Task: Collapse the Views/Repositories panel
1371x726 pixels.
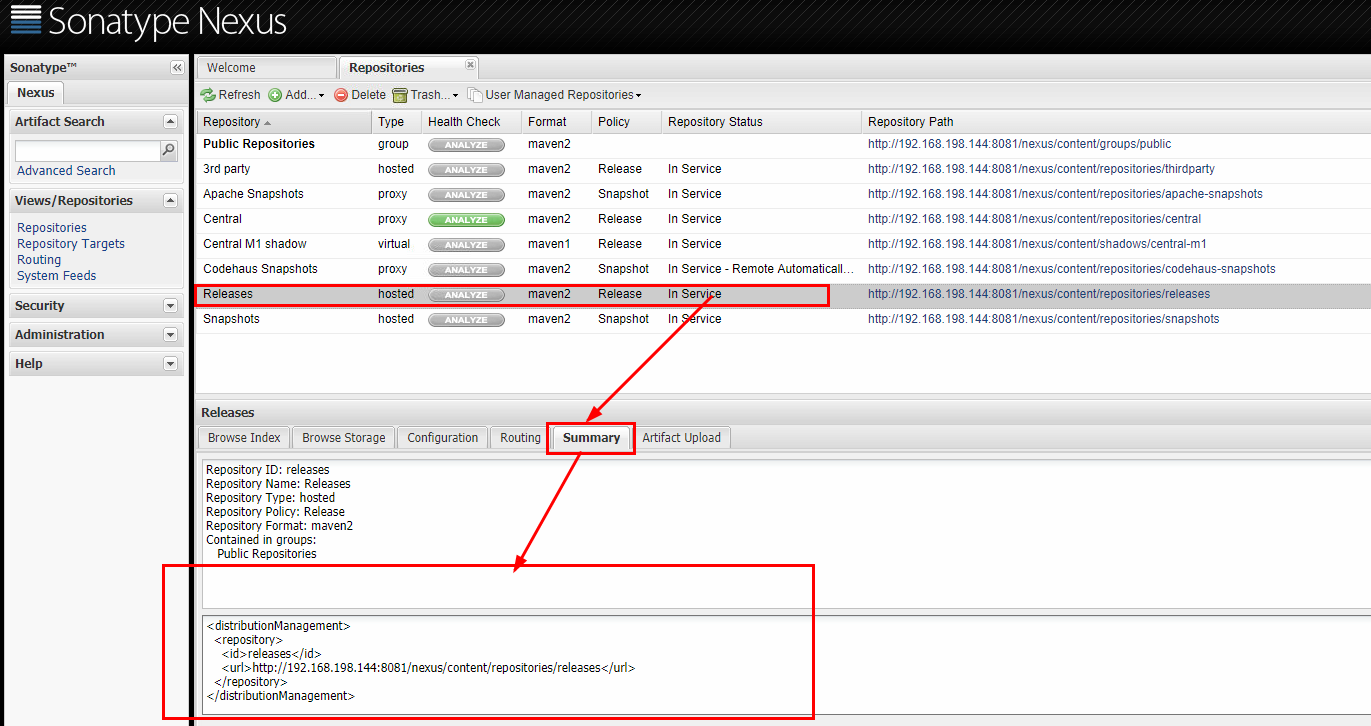Action: 170,200
